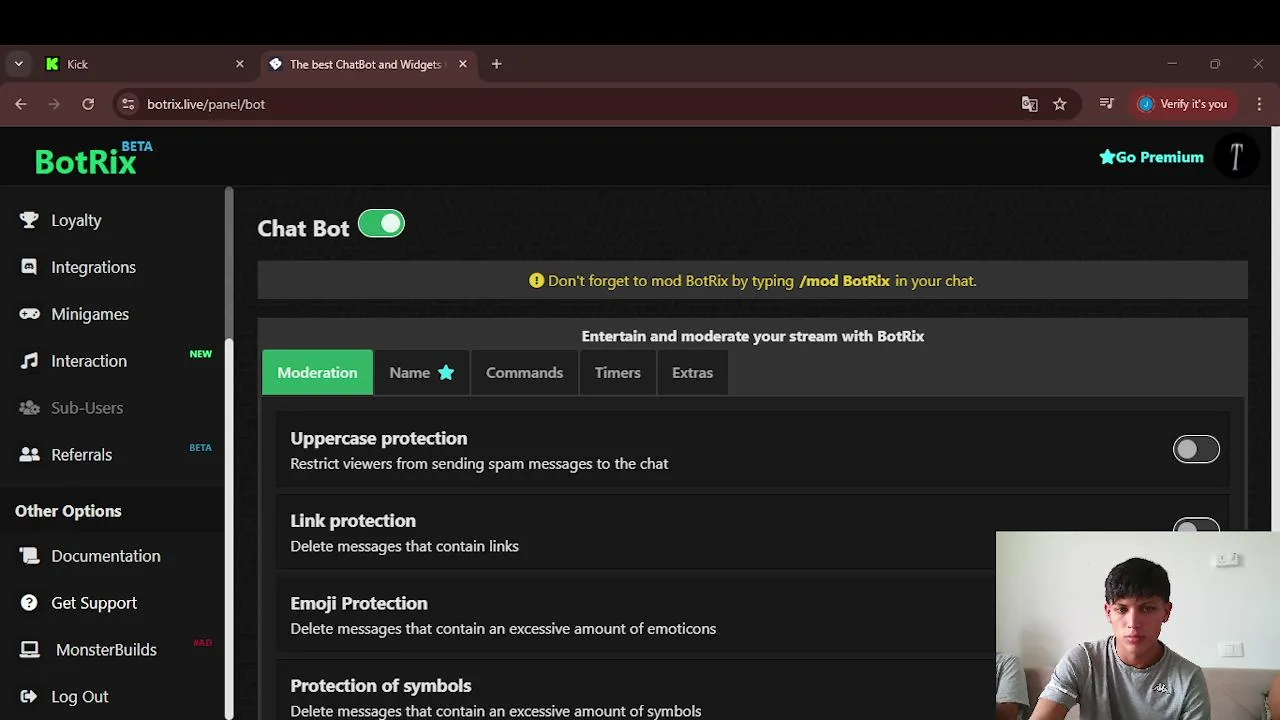Click the Integrations sidebar icon
The width and height of the screenshot is (1280, 720).
pyautogui.click(x=29, y=267)
